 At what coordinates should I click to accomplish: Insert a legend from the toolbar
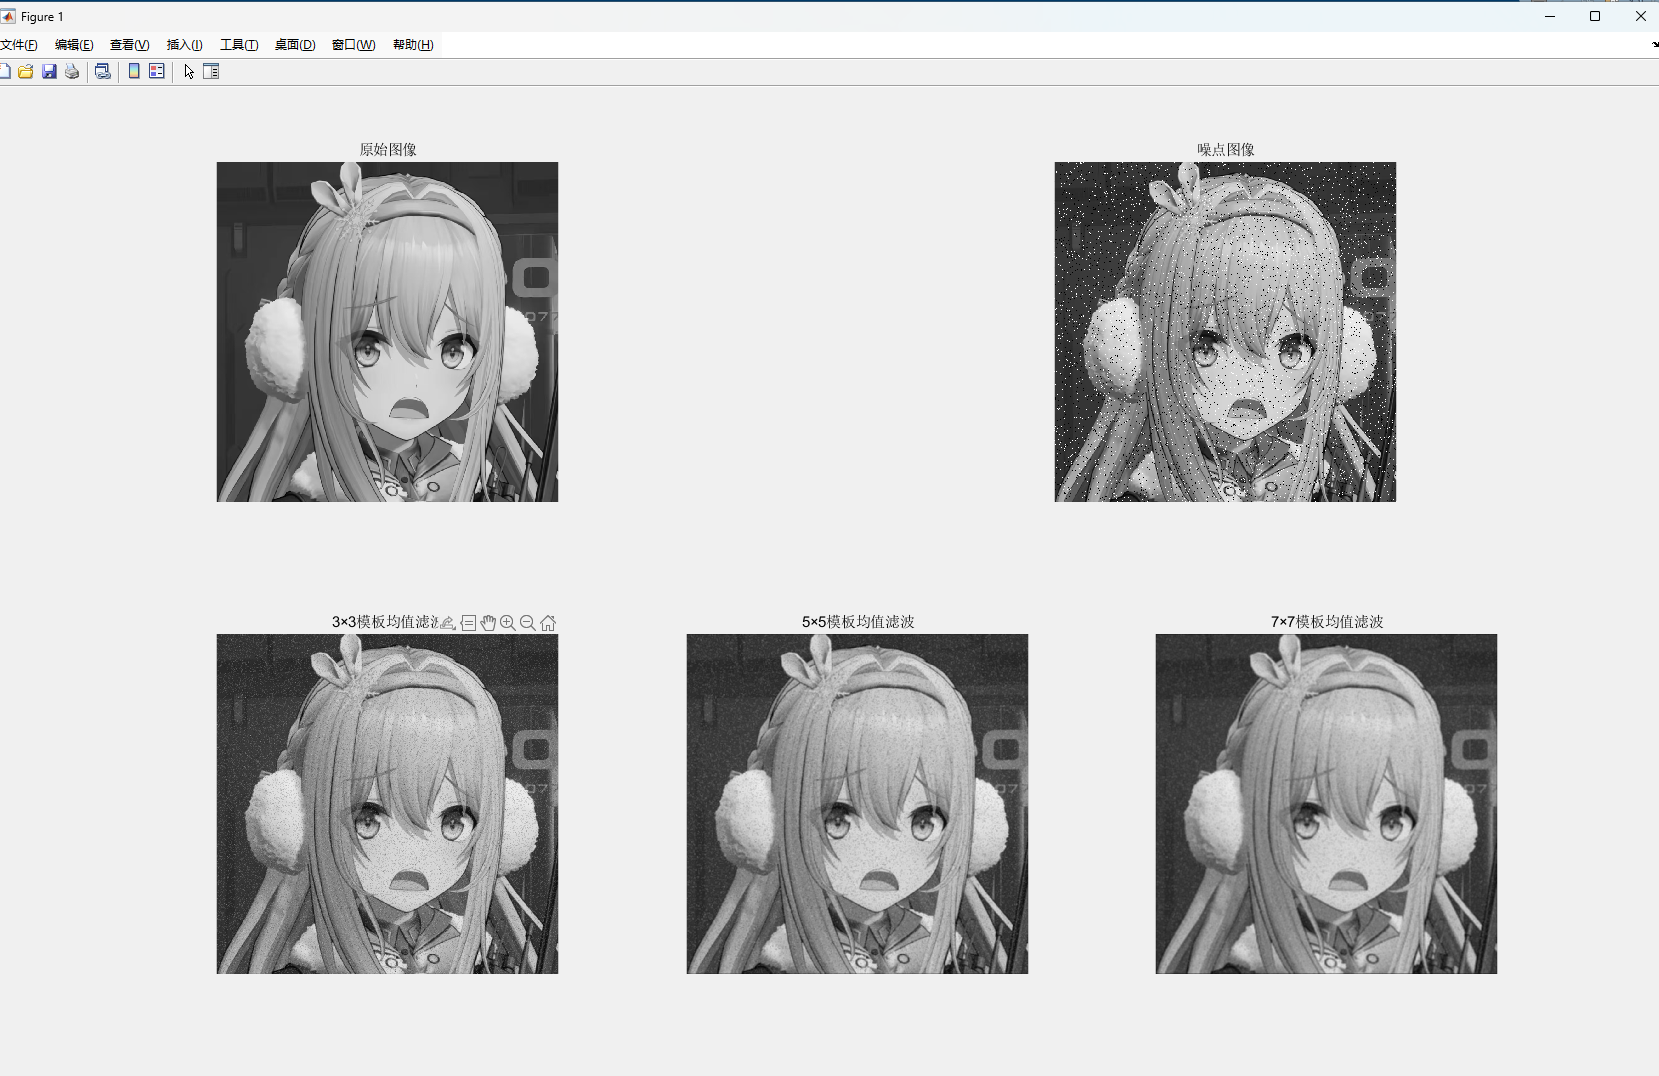157,71
